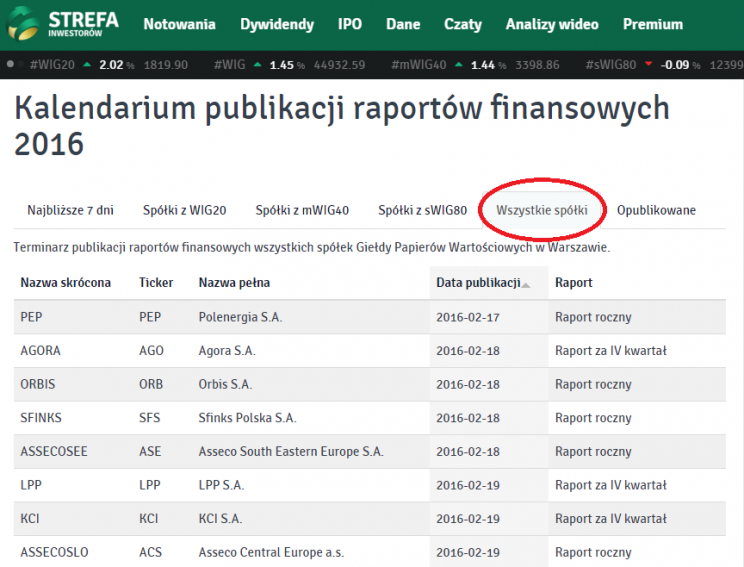Click sWIG80 red down arrow
The width and height of the screenshot is (744, 567).
click(648, 64)
